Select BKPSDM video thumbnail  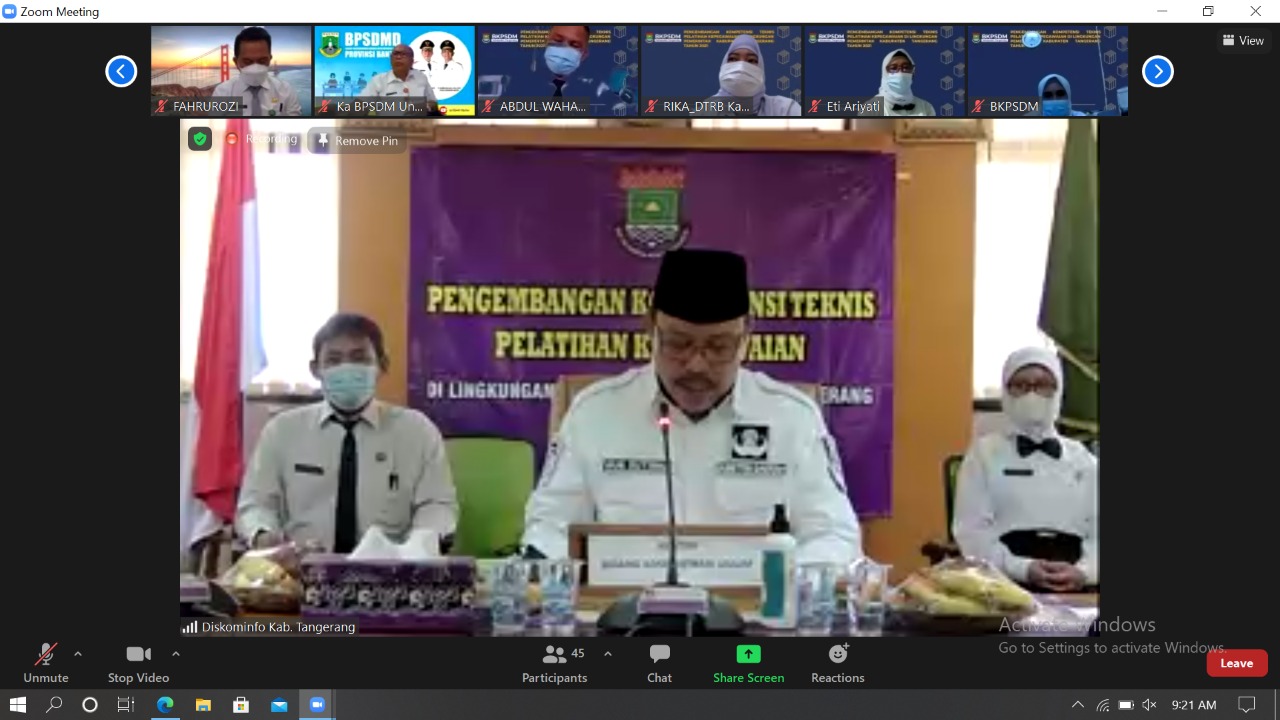[1047, 71]
